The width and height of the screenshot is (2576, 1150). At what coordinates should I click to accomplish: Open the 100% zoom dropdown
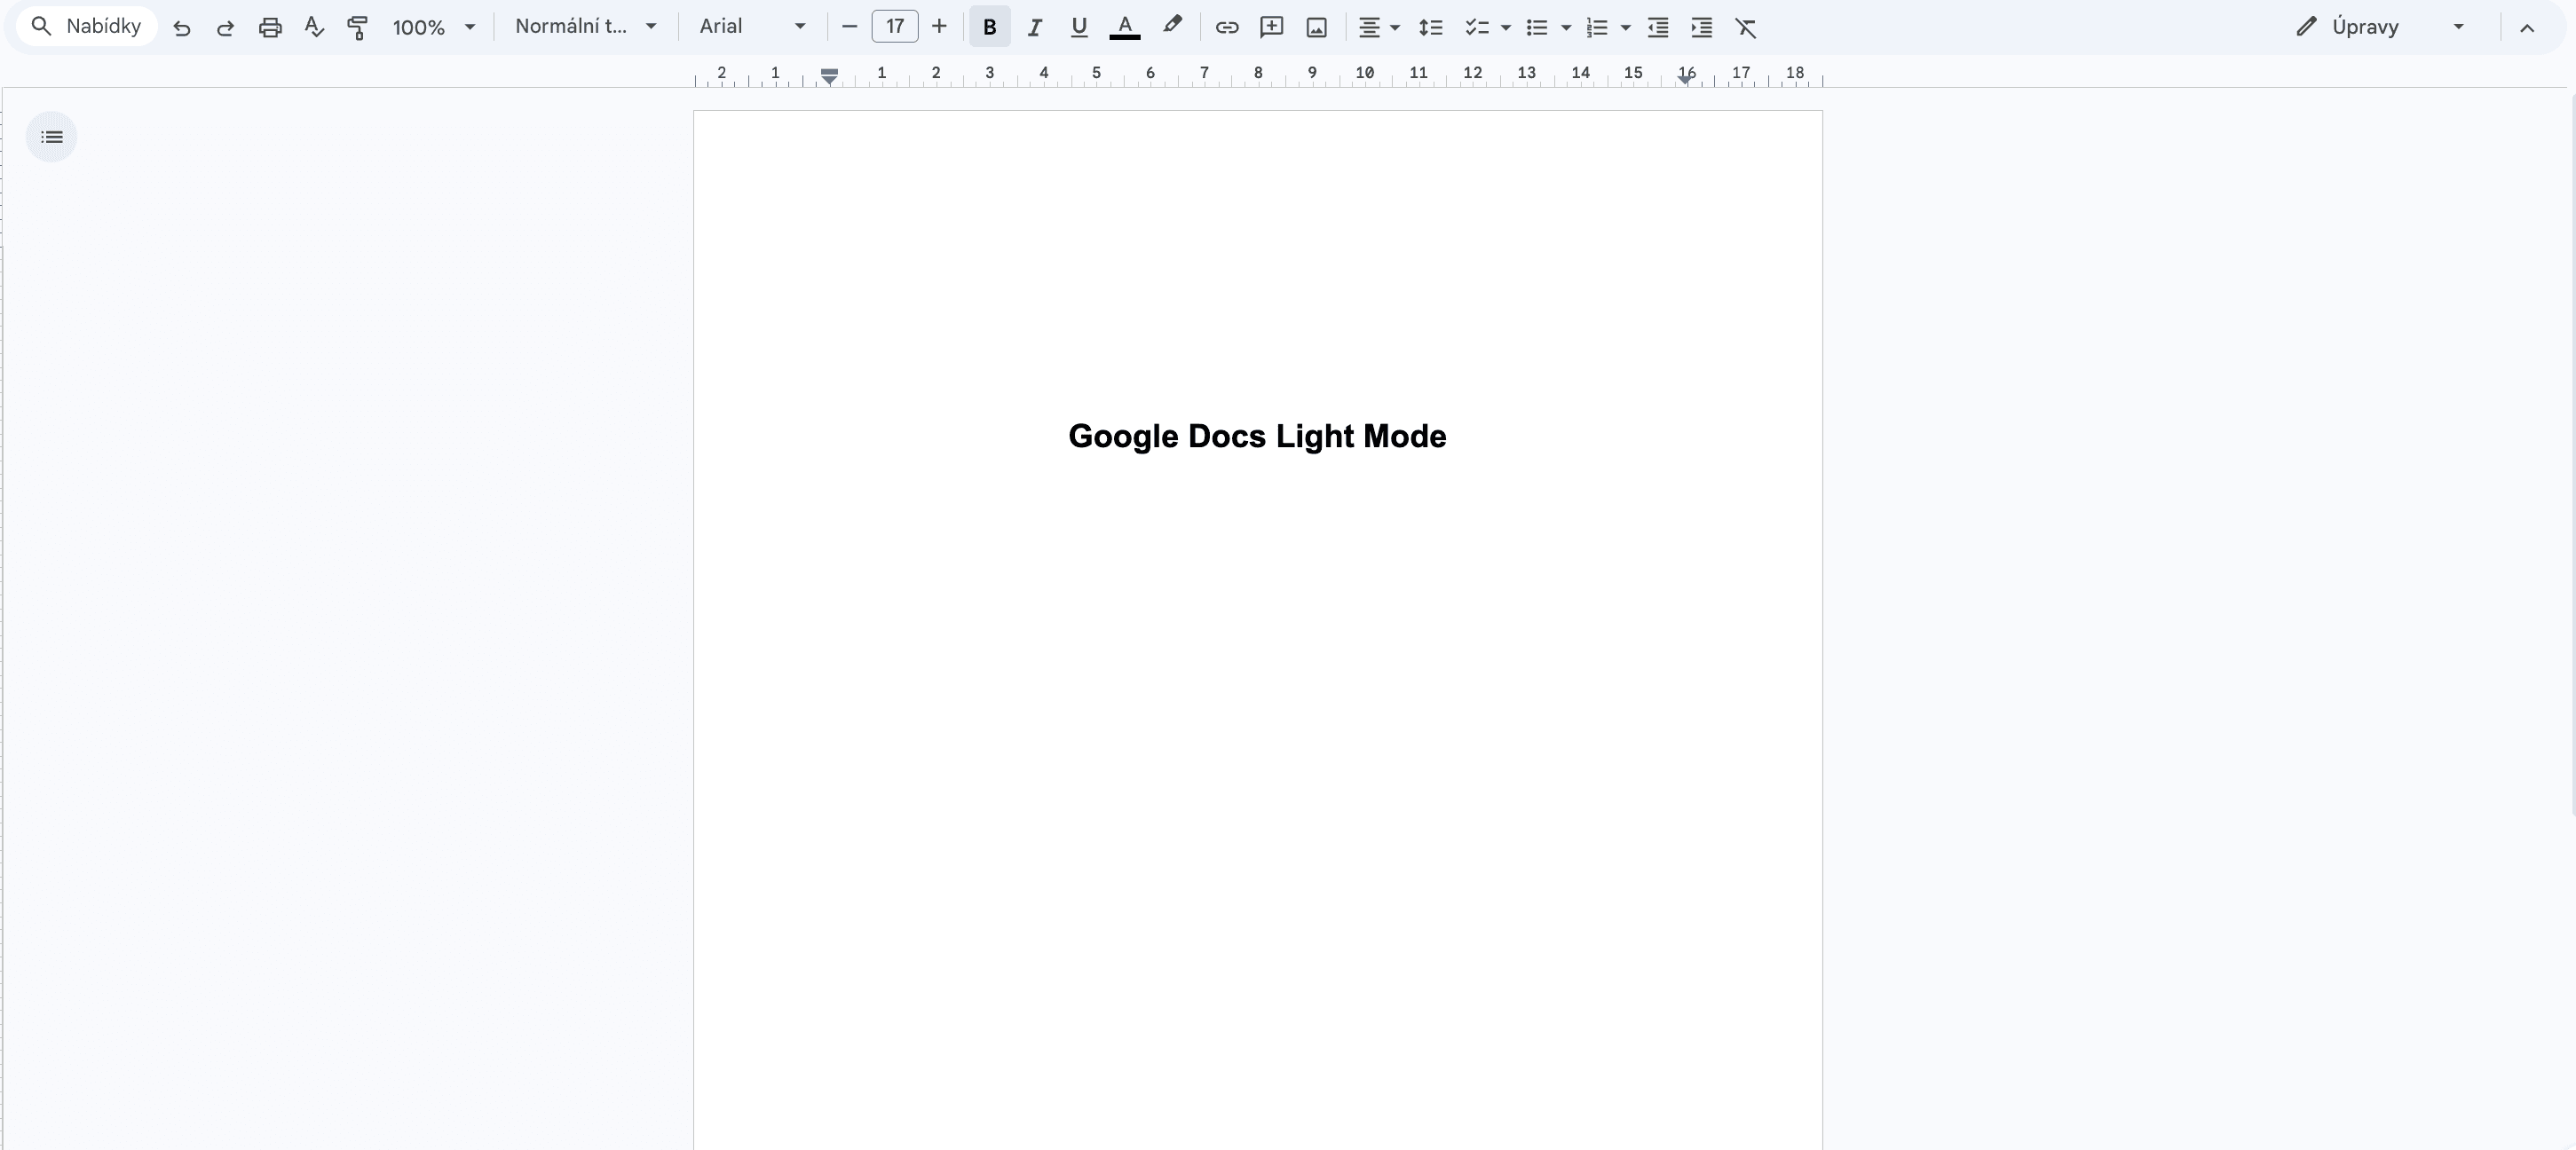tap(434, 27)
